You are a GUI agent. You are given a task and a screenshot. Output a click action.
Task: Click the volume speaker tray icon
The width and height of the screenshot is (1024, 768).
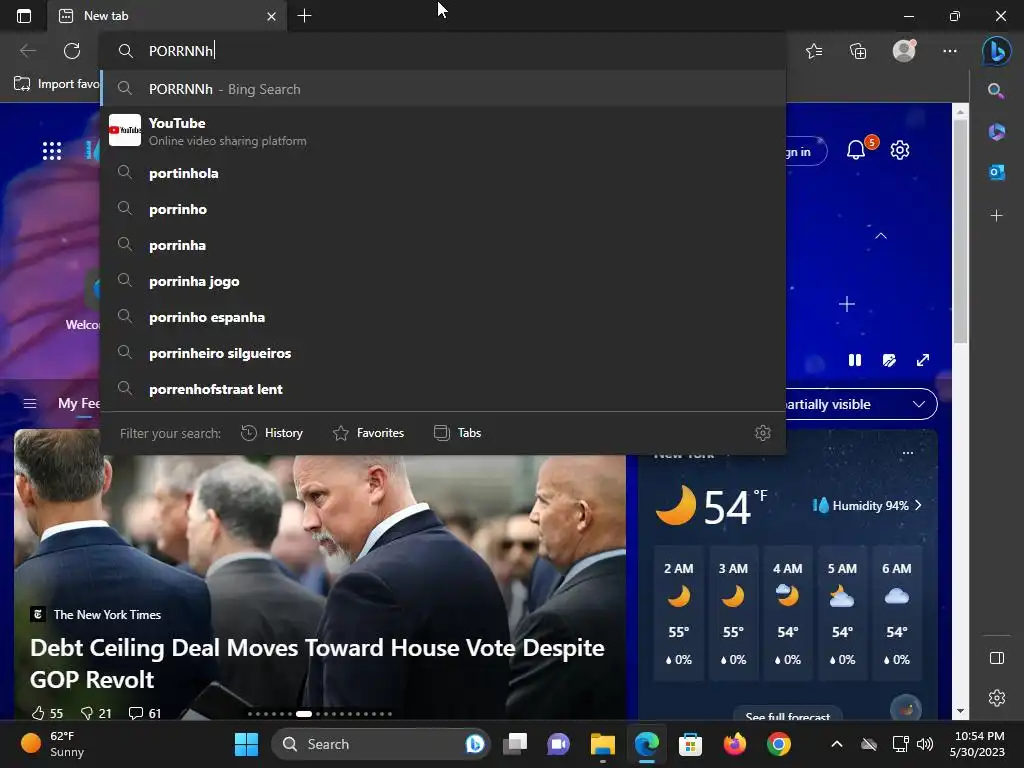[x=925, y=744]
